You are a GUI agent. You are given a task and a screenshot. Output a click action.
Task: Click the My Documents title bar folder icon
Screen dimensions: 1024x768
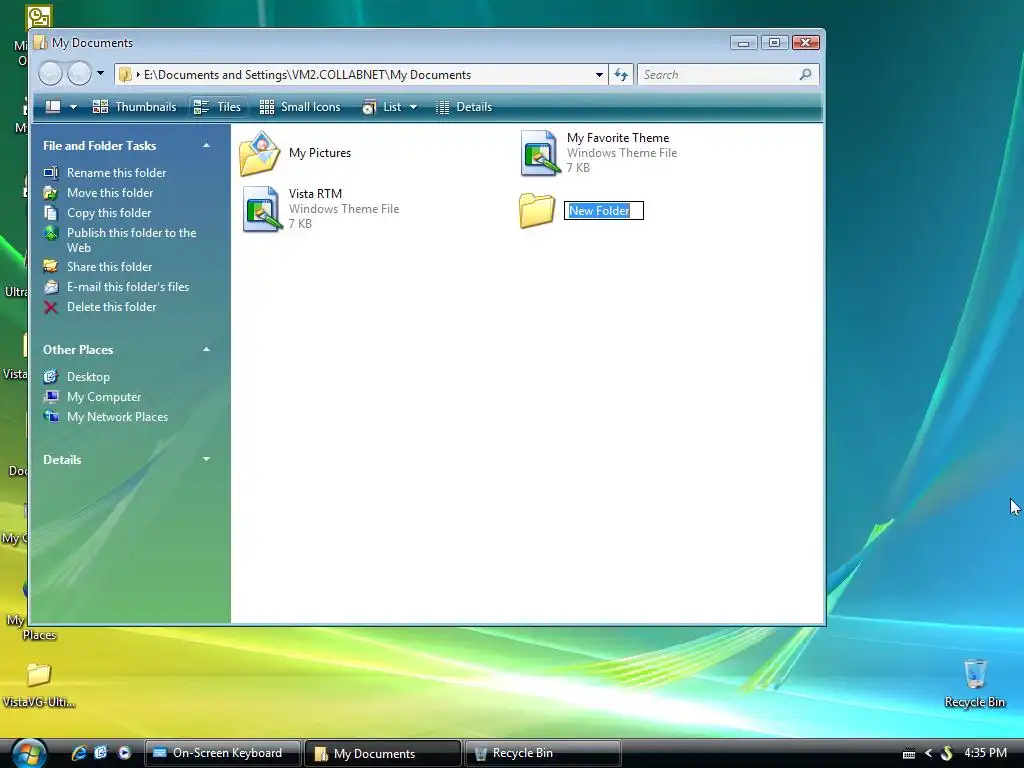click(40, 42)
